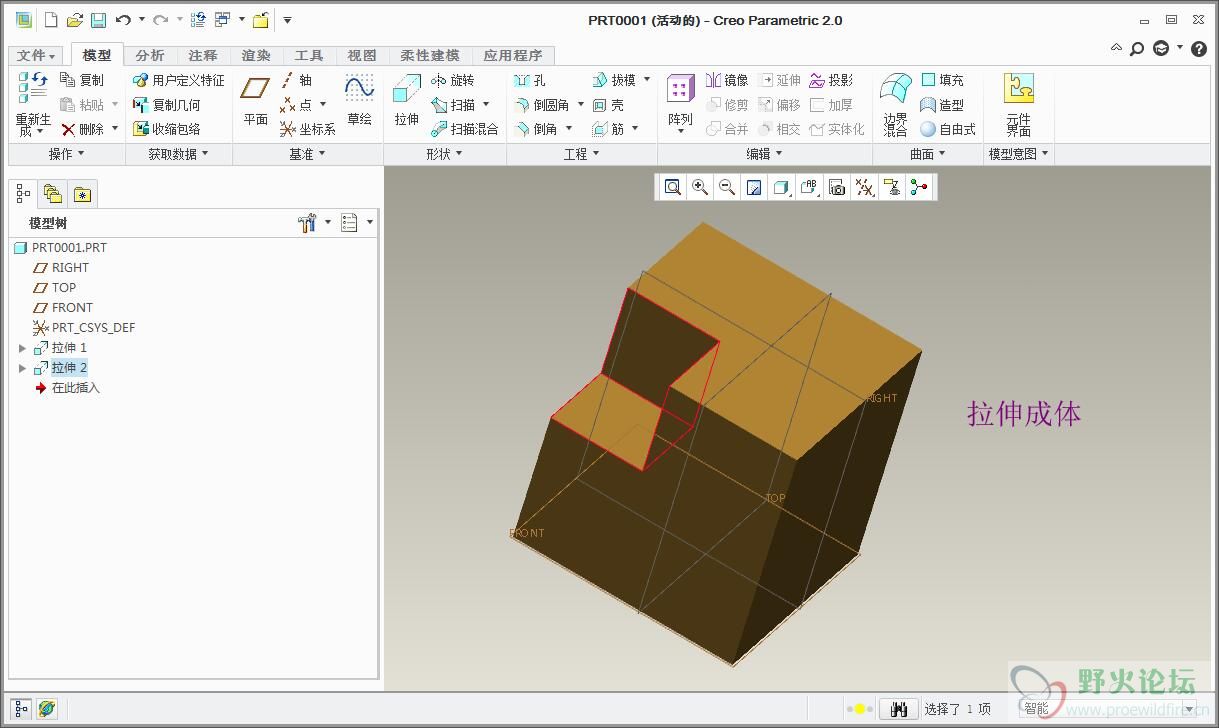Apply the 壳 (Shell) feature
Viewport: 1219px width, 728px height.
(x=608, y=105)
